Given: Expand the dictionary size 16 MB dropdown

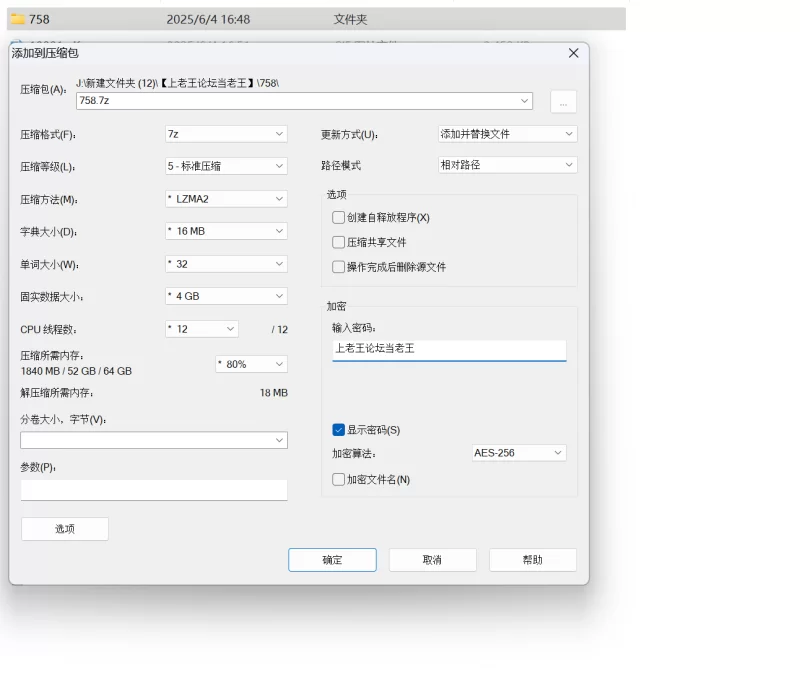Looking at the screenshot, I should click(226, 232).
